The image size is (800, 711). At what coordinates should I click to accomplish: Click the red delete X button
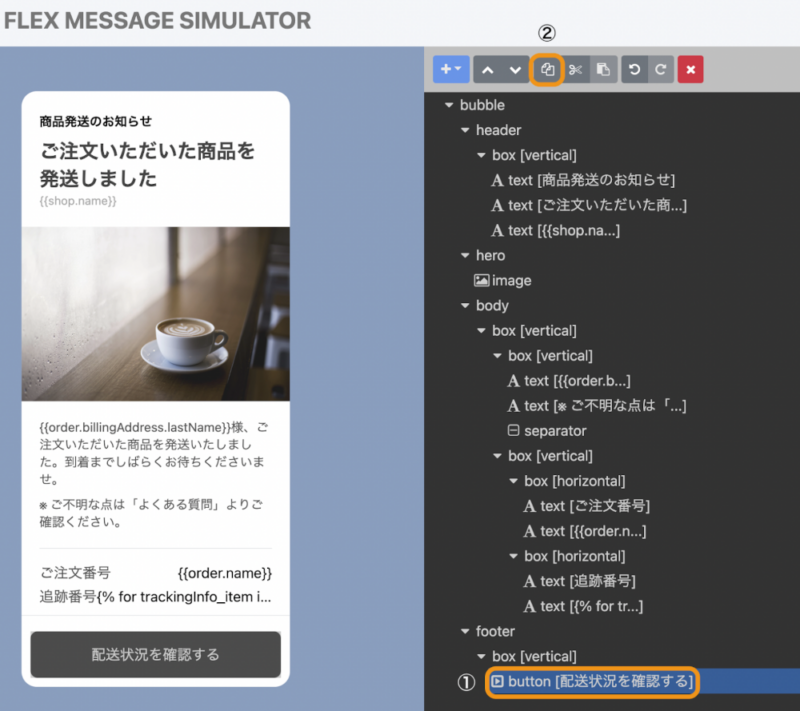click(x=690, y=69)
